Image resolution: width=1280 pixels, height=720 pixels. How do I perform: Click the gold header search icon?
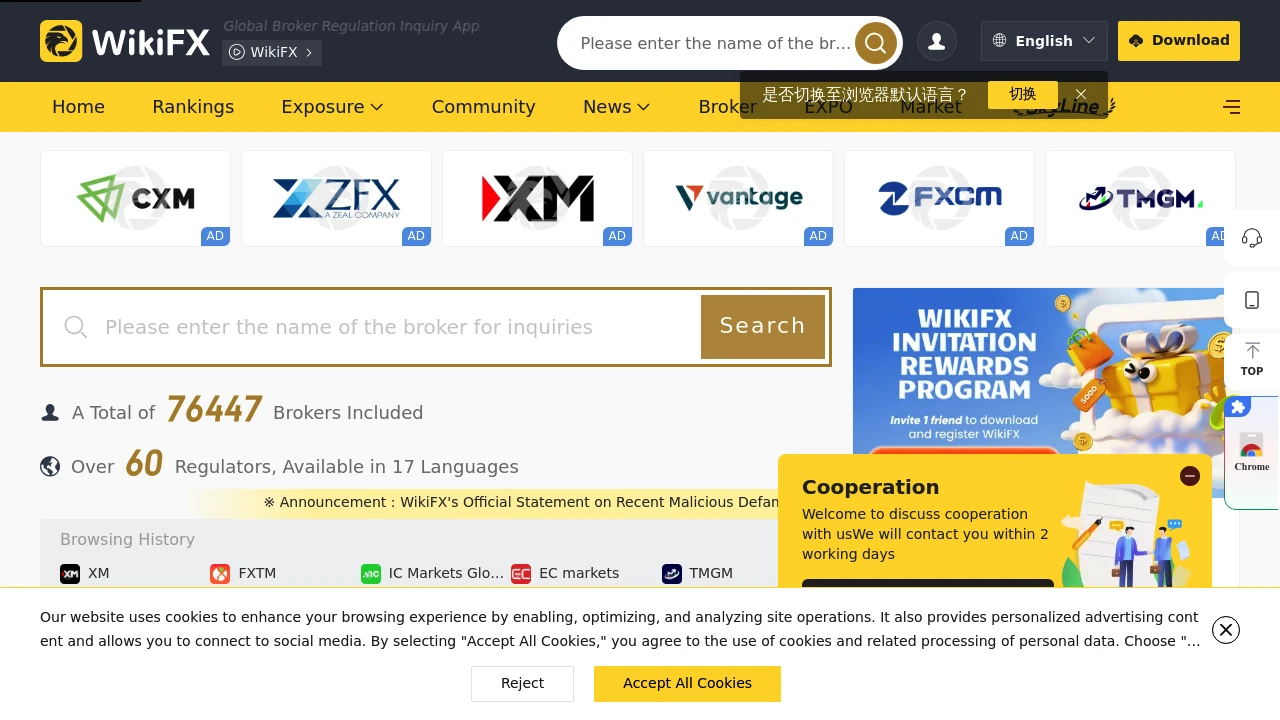coord(875,43)
